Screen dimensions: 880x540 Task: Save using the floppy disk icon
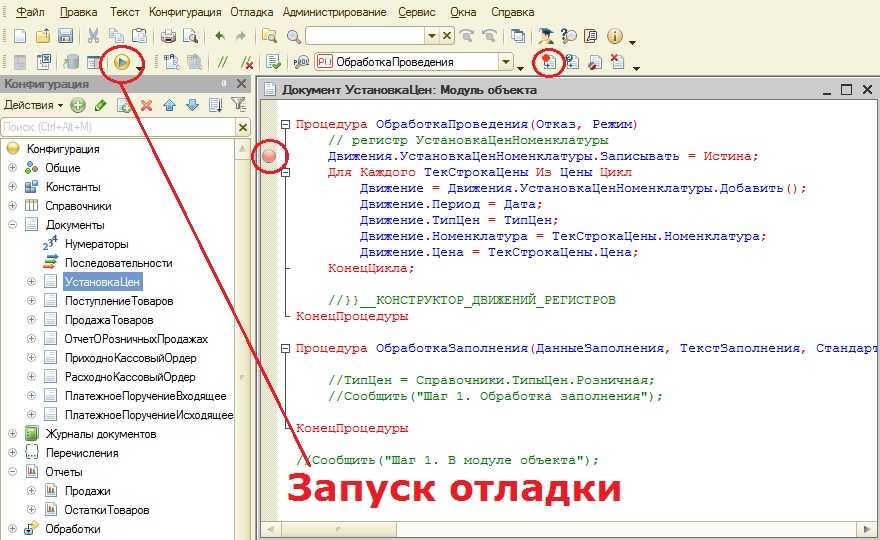coord(66,36)
